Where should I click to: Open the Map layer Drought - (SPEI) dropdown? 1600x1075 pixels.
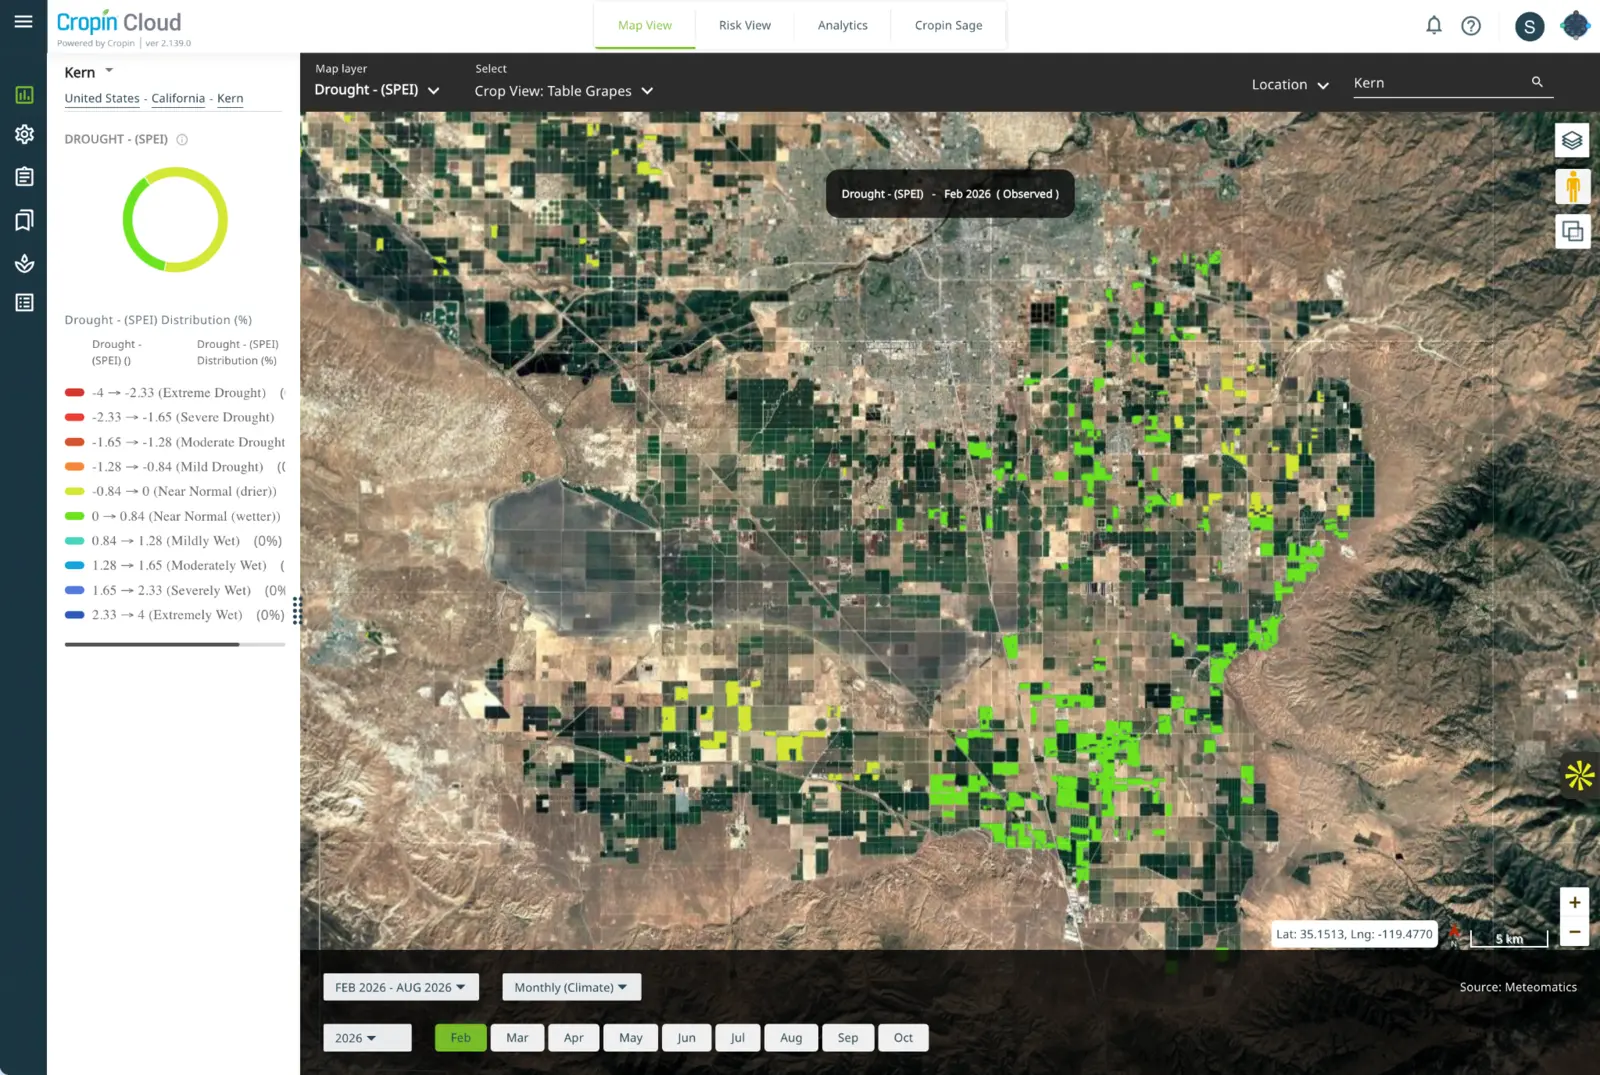click(377, 90)
